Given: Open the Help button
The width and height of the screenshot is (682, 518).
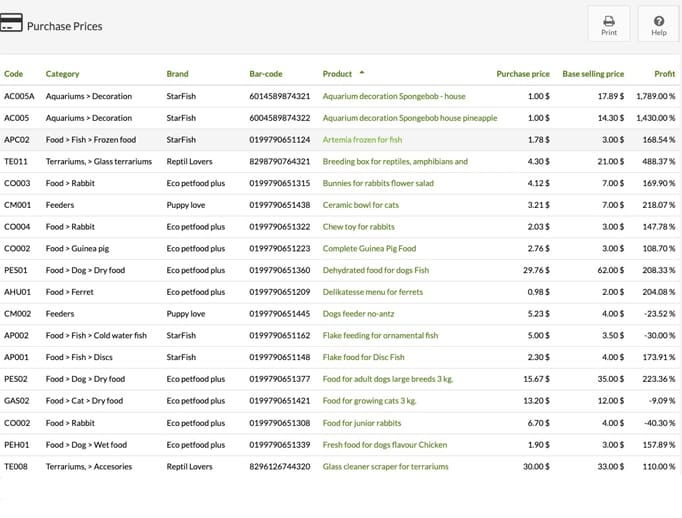Looking at the screenshot, I should 659,24.
